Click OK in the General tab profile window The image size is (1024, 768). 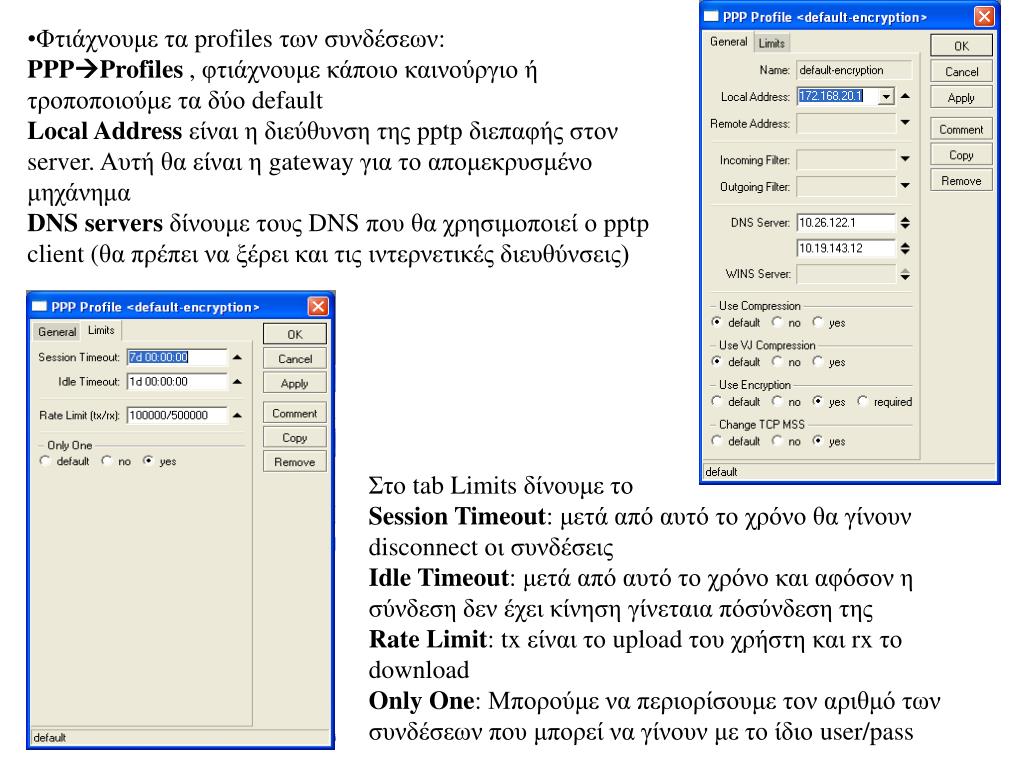(961, 46)
